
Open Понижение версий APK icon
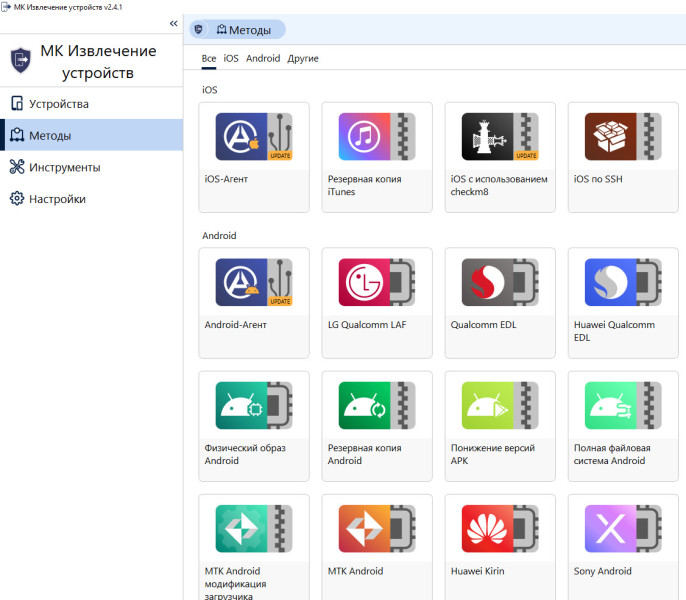tap(500, 406)
